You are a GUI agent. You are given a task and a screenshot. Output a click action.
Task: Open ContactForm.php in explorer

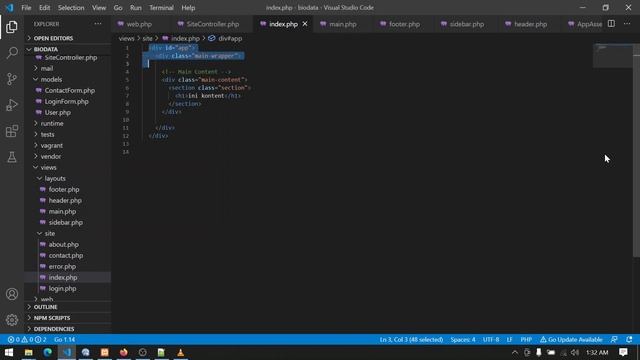pos(68,90)
